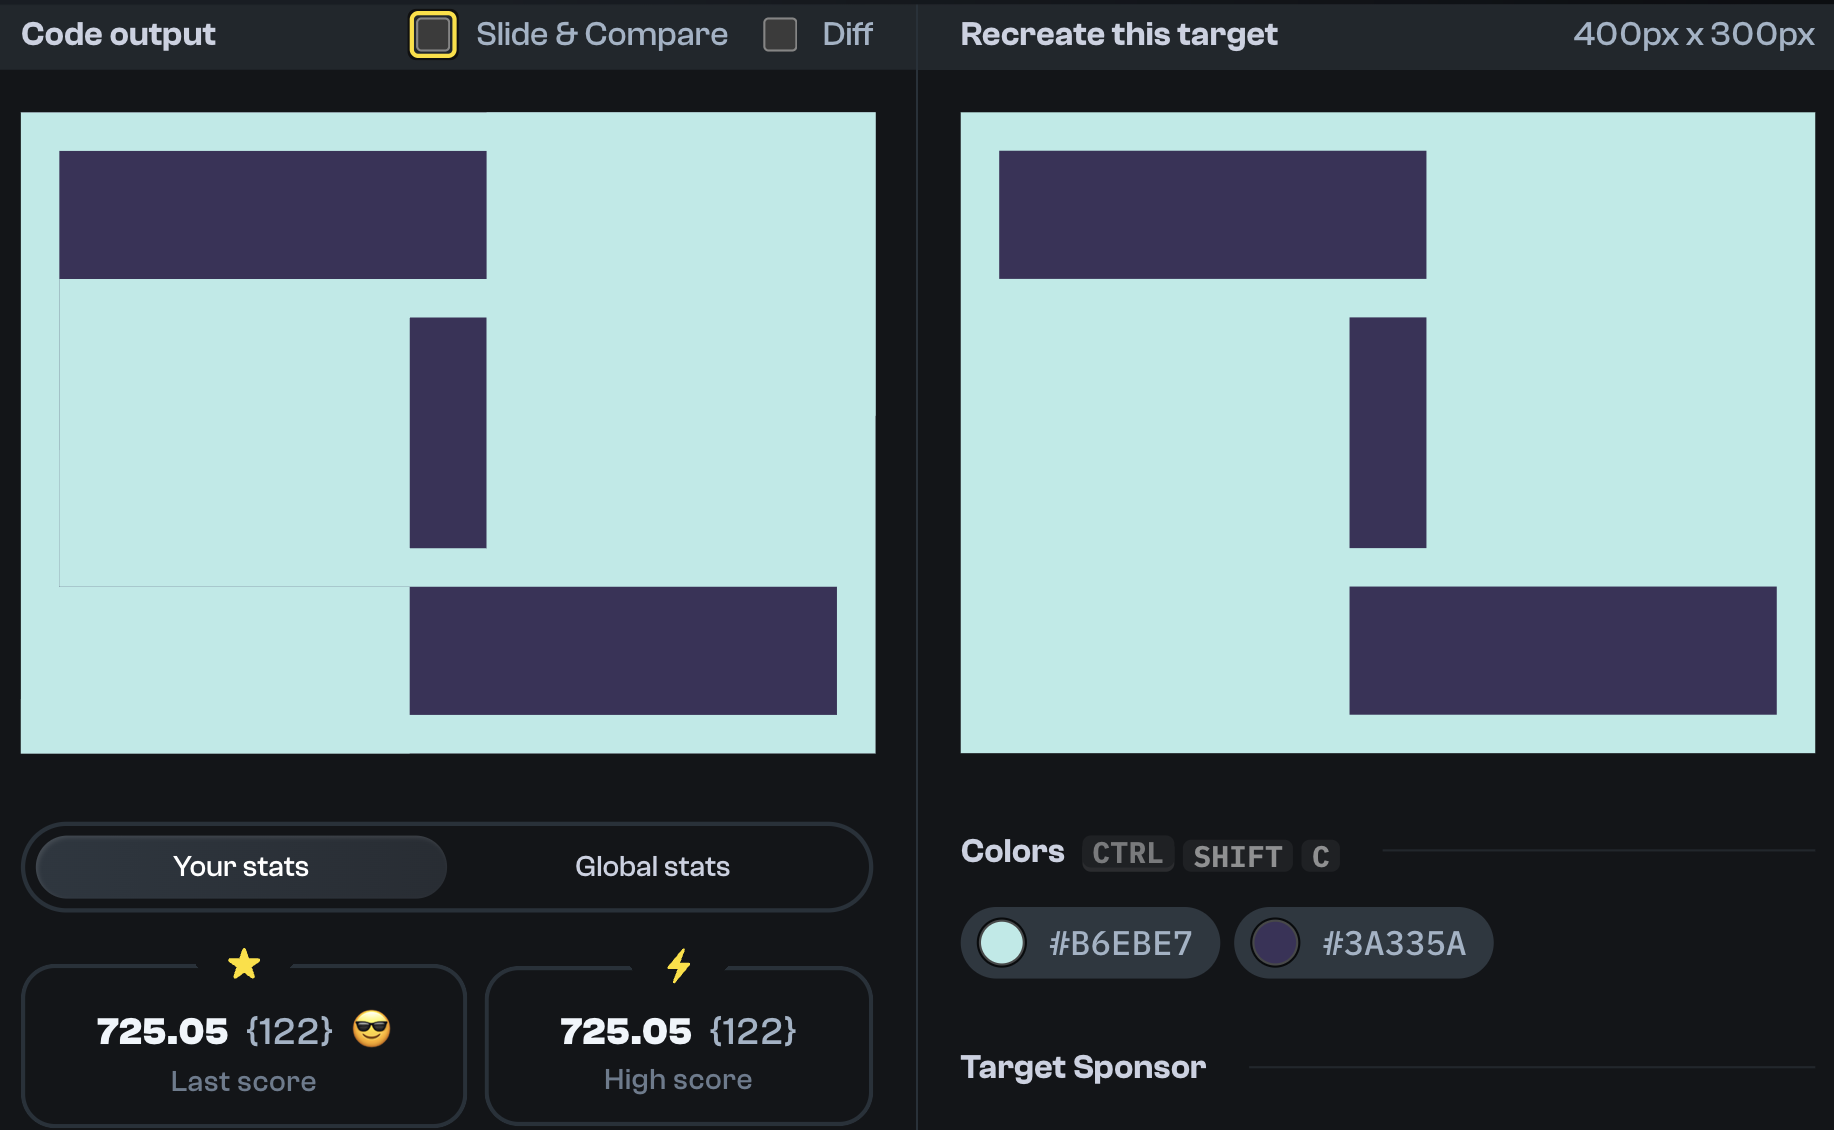This screenshot has width=1834, height=1130.
Task: Click the C key badge near Colors
Action: 1321,855
